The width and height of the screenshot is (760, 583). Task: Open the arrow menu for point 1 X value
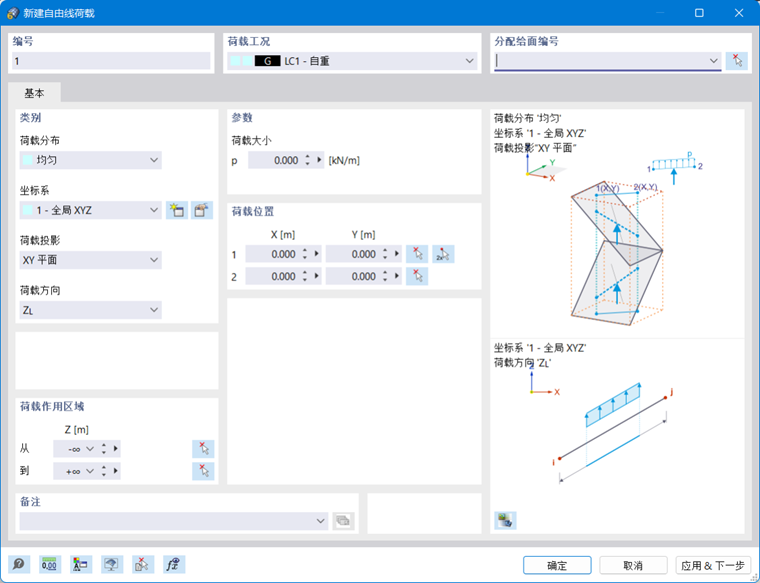click(317, 254)
